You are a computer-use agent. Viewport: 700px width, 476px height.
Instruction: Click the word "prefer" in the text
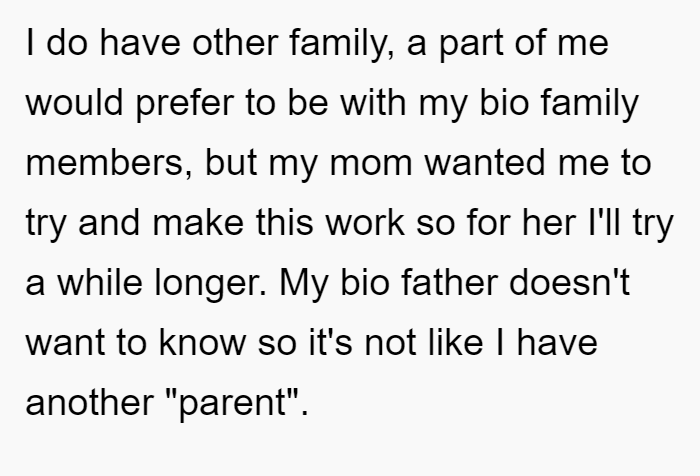184,104
